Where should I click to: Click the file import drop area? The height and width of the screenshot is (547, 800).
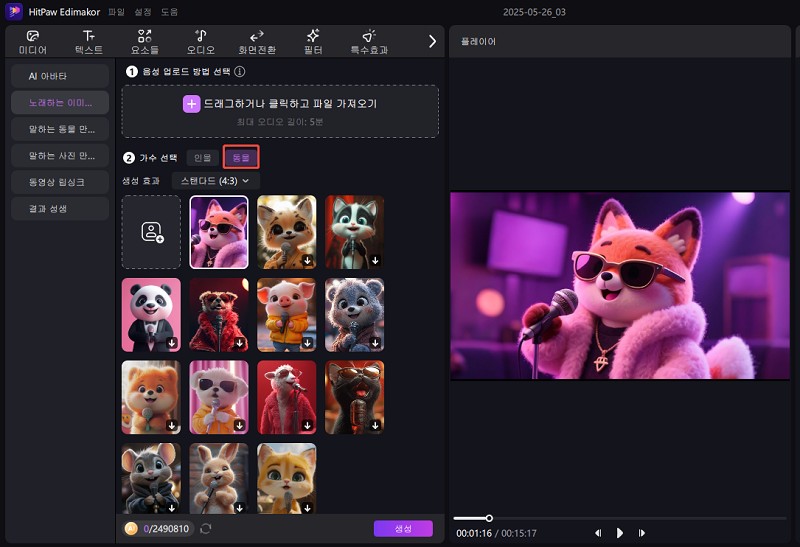(280, 111)
